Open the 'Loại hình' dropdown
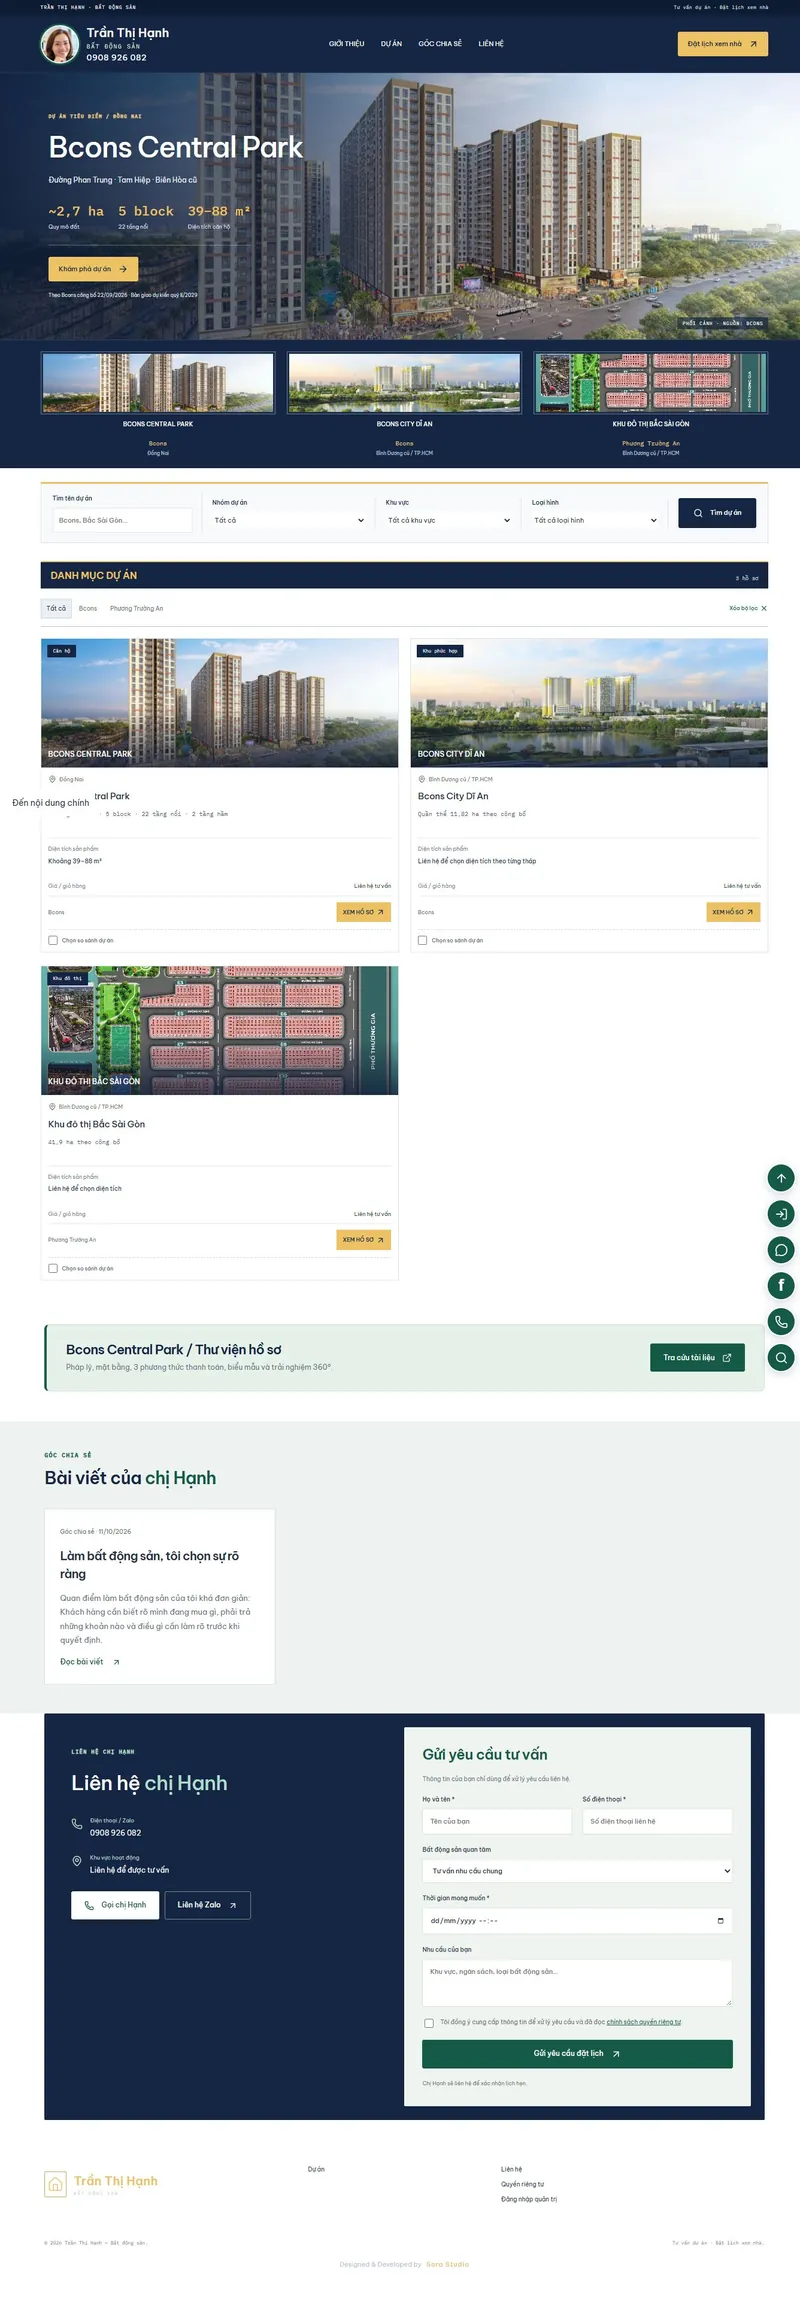This screenshot has width=800, height=2299. point(596,520)
